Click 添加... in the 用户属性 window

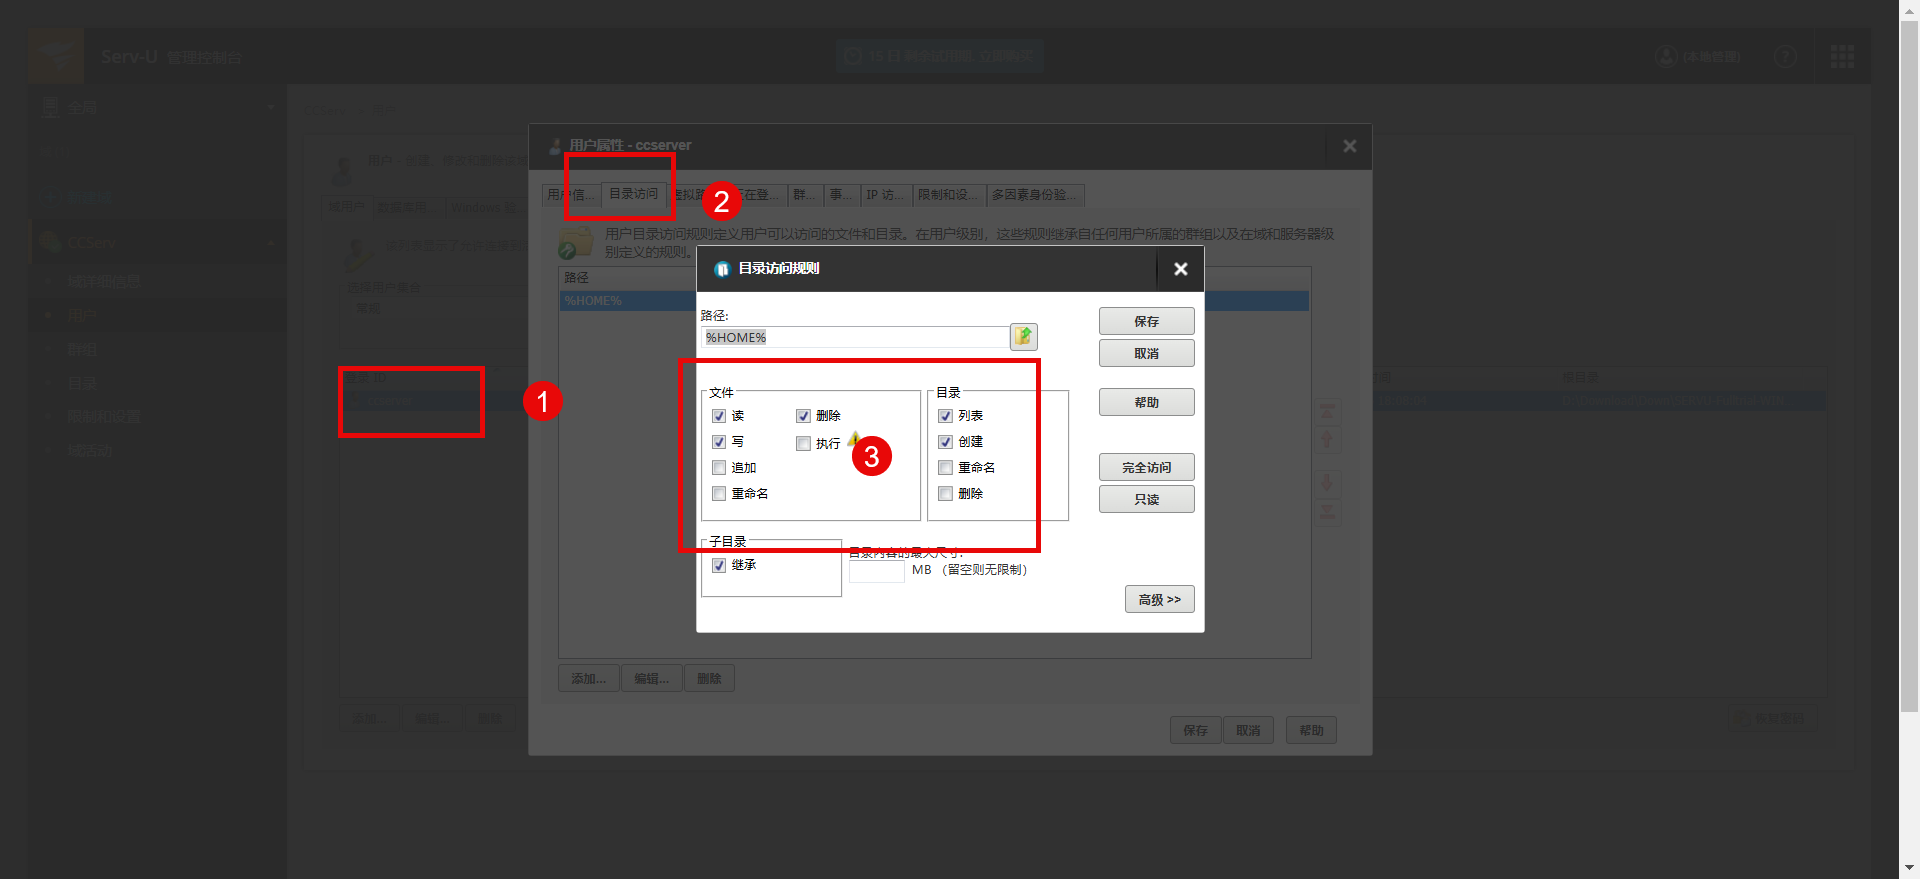point(589,678)
